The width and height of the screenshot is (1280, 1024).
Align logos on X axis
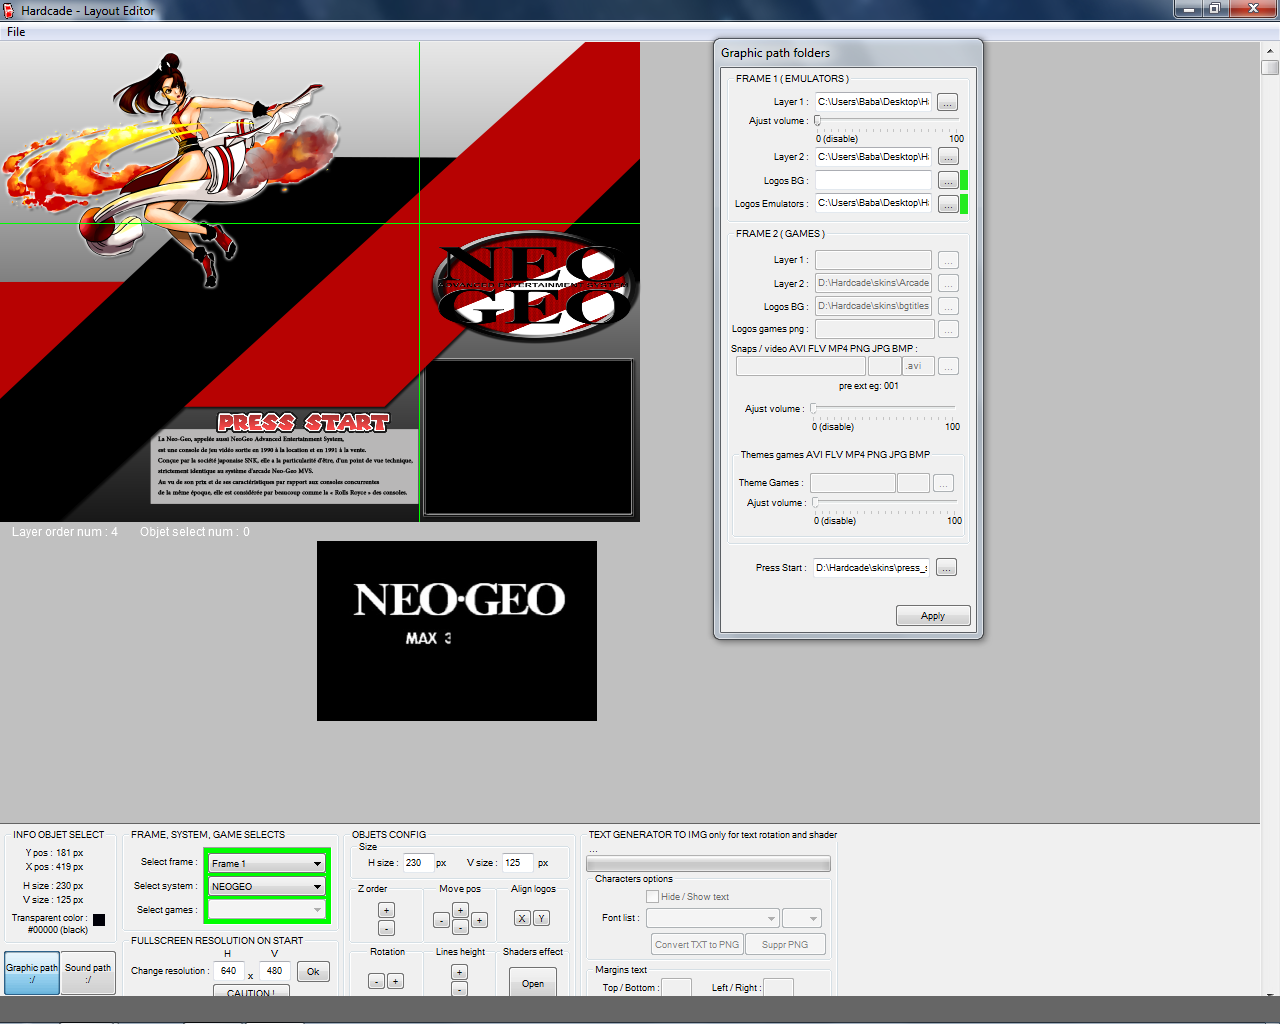coord(522,918)
